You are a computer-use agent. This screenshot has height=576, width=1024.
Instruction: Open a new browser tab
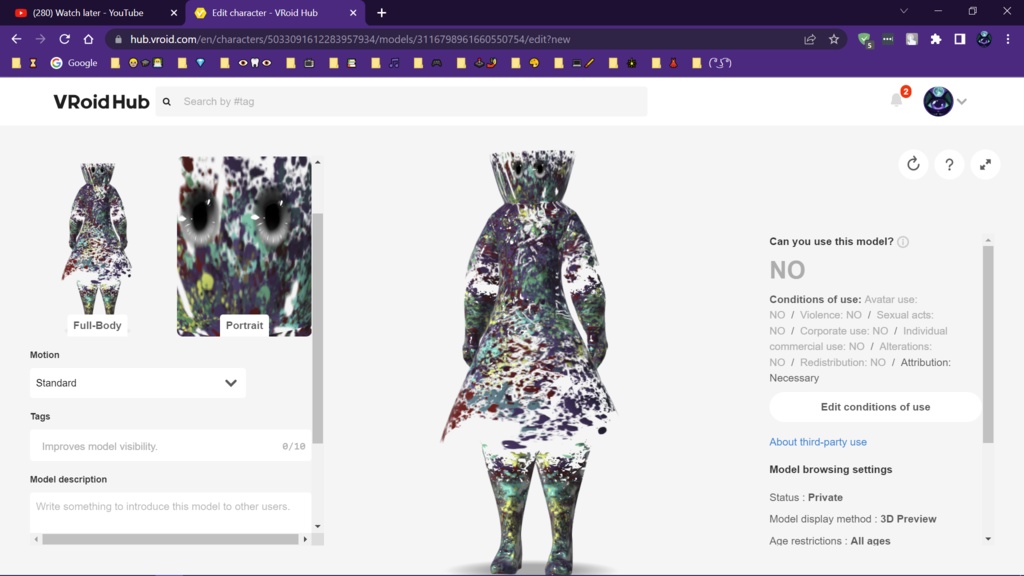point(381,12)
